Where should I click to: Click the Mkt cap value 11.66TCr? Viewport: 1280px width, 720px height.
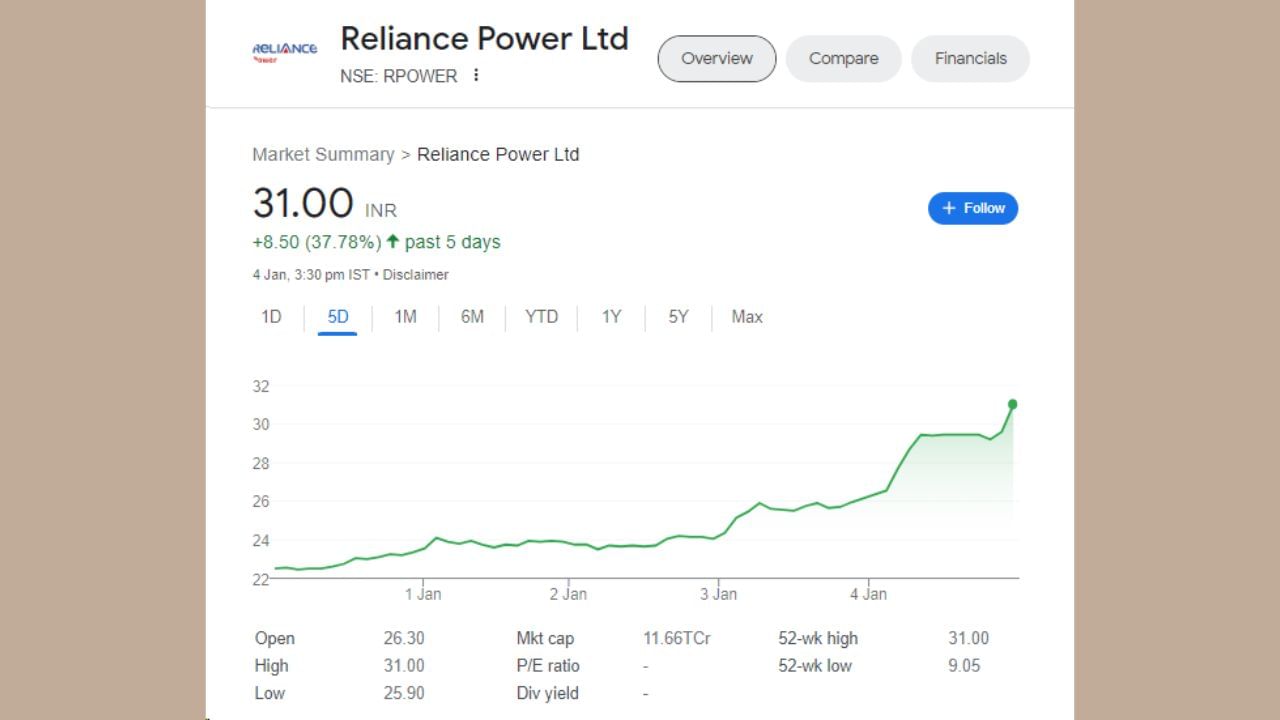677,638
